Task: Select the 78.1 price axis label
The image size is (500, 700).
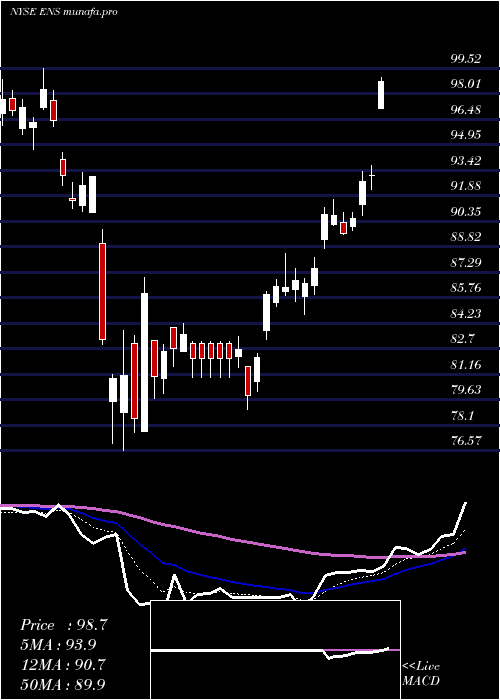Action: (x=463, y=416)
